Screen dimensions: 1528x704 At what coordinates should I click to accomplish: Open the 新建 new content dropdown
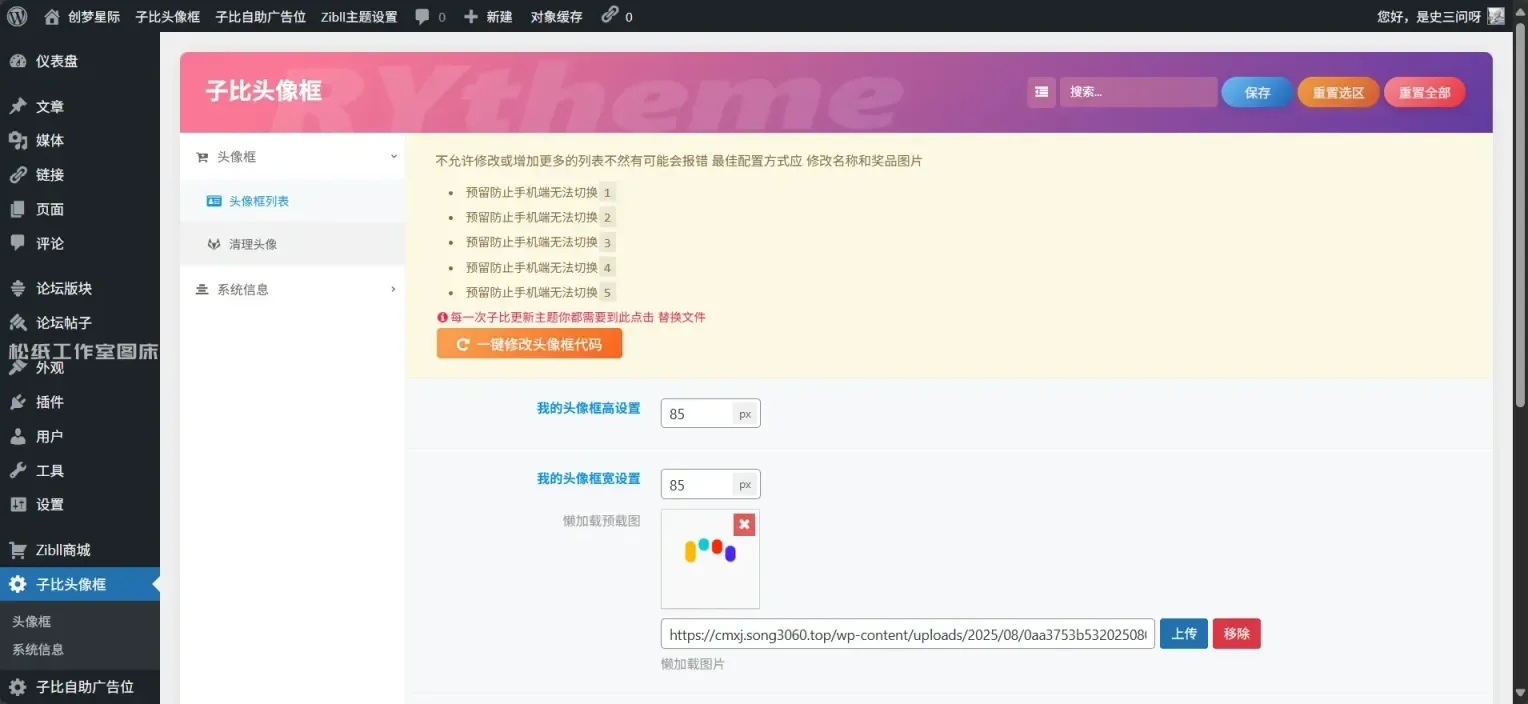(x=489, y=16)
